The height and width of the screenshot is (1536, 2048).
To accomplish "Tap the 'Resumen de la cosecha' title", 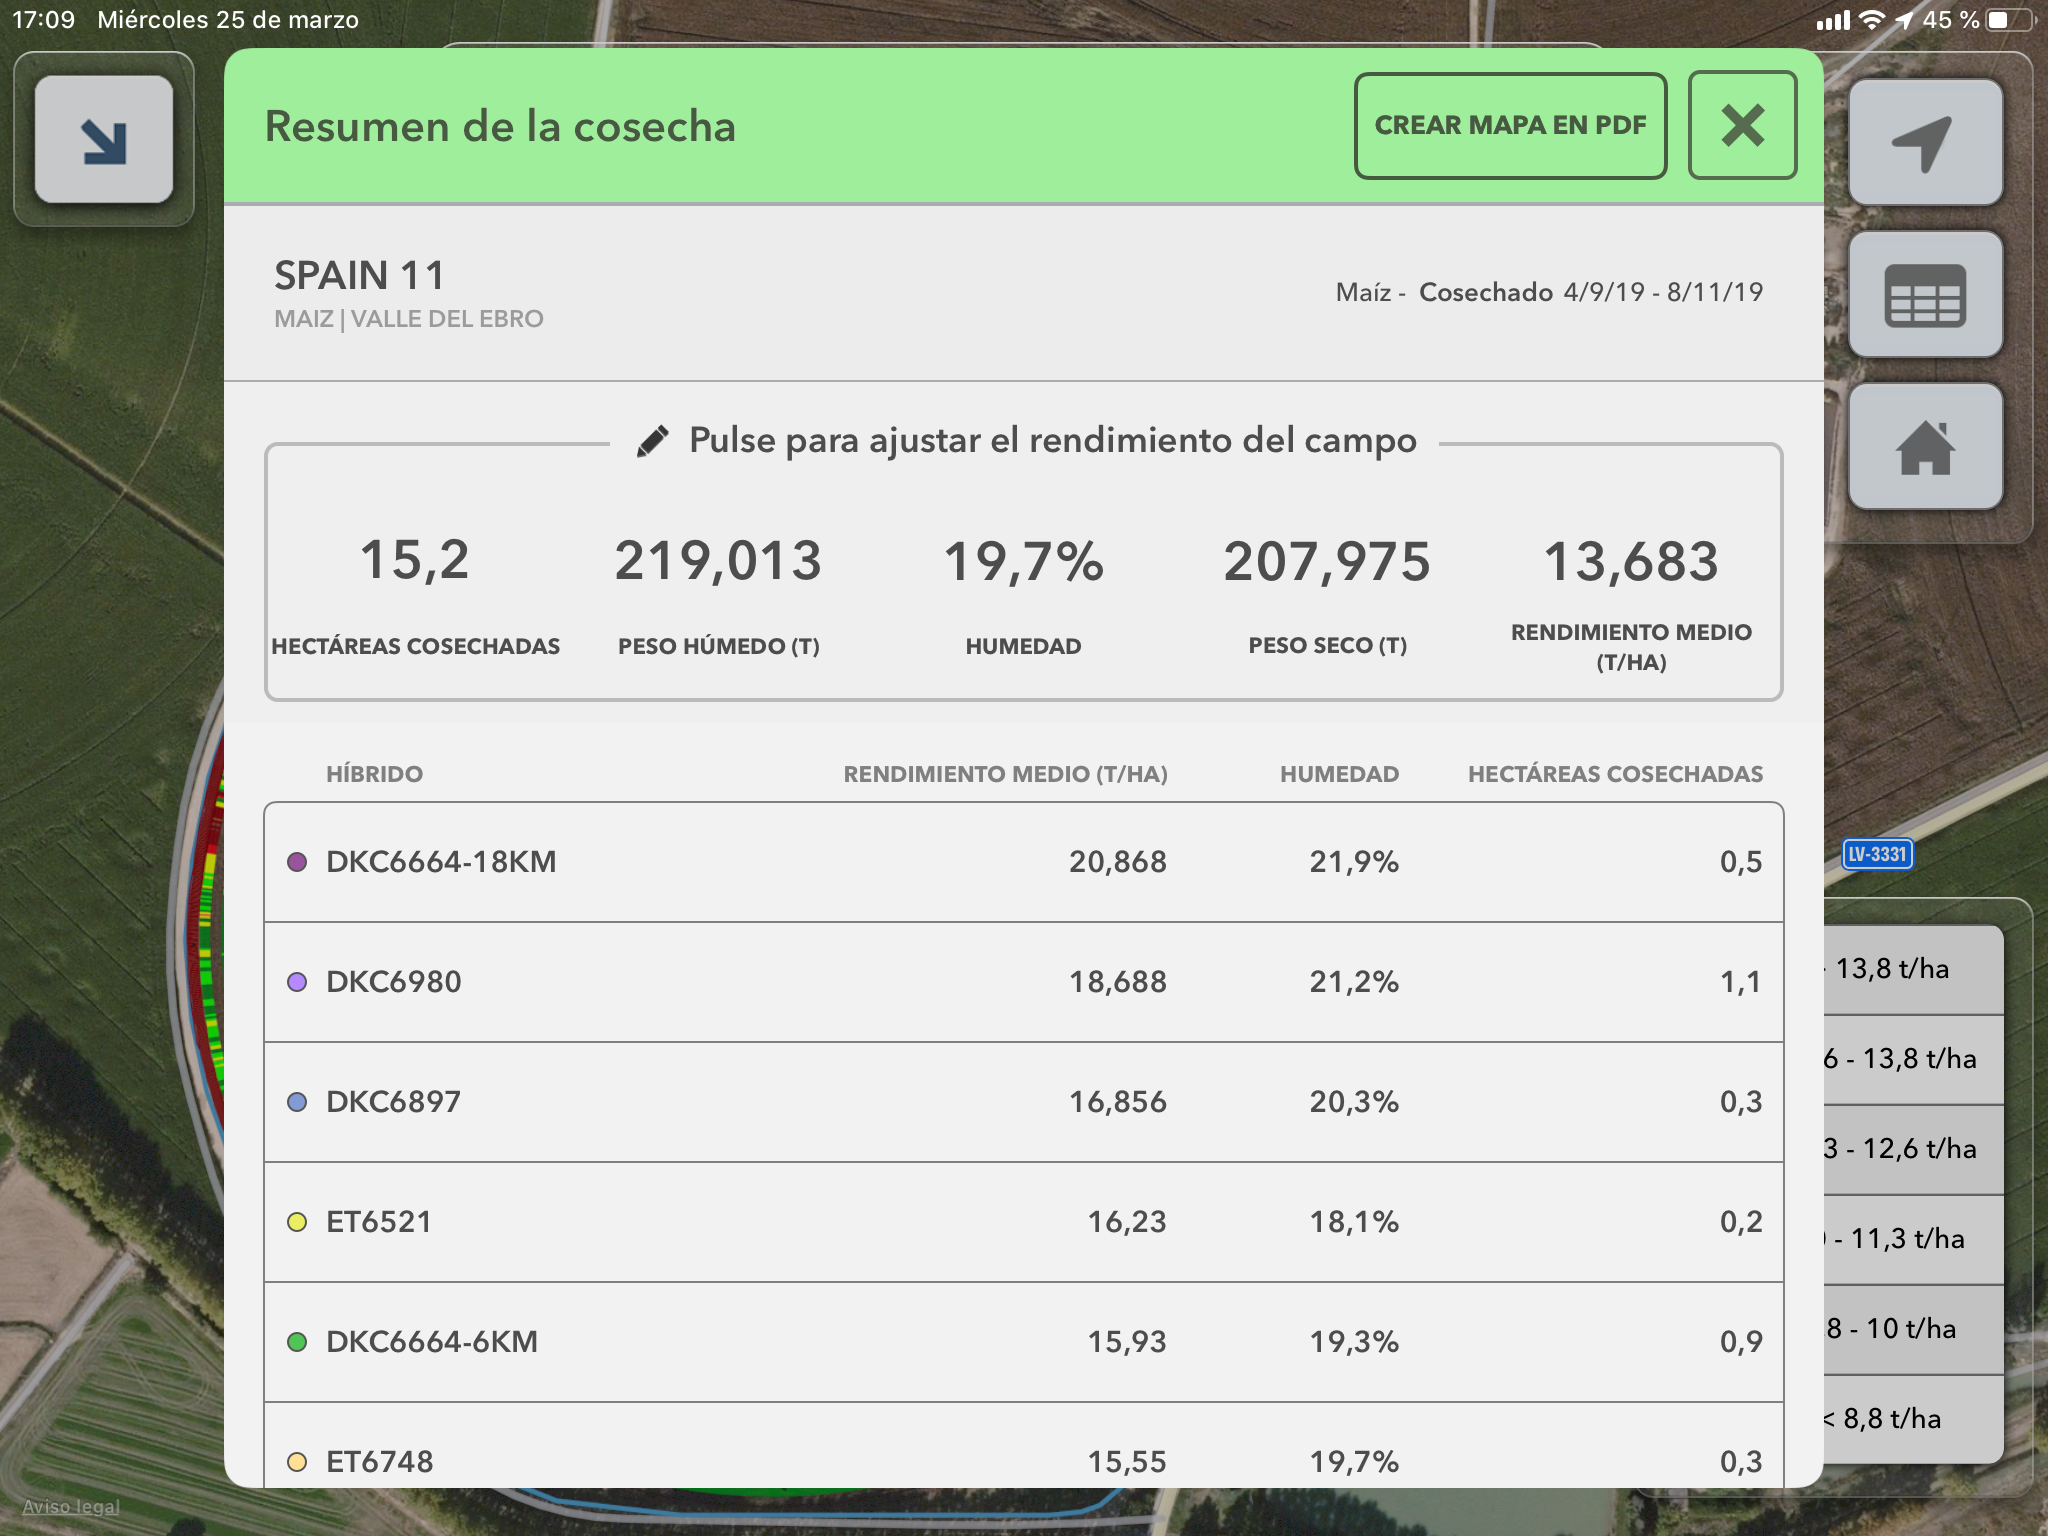I will 500,127.
